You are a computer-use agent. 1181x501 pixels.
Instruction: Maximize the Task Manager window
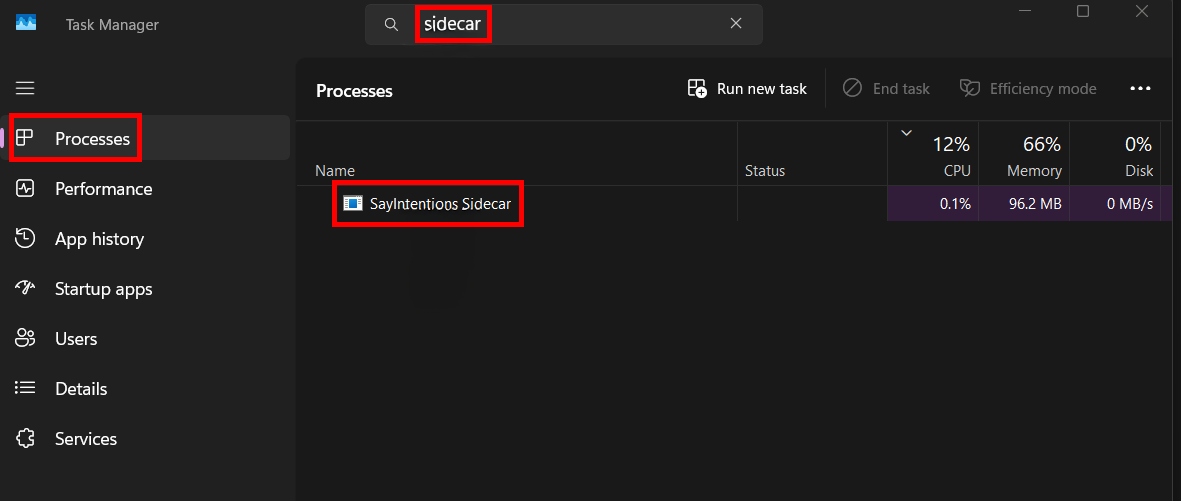pyautogui.click(x=1082, y=11)
